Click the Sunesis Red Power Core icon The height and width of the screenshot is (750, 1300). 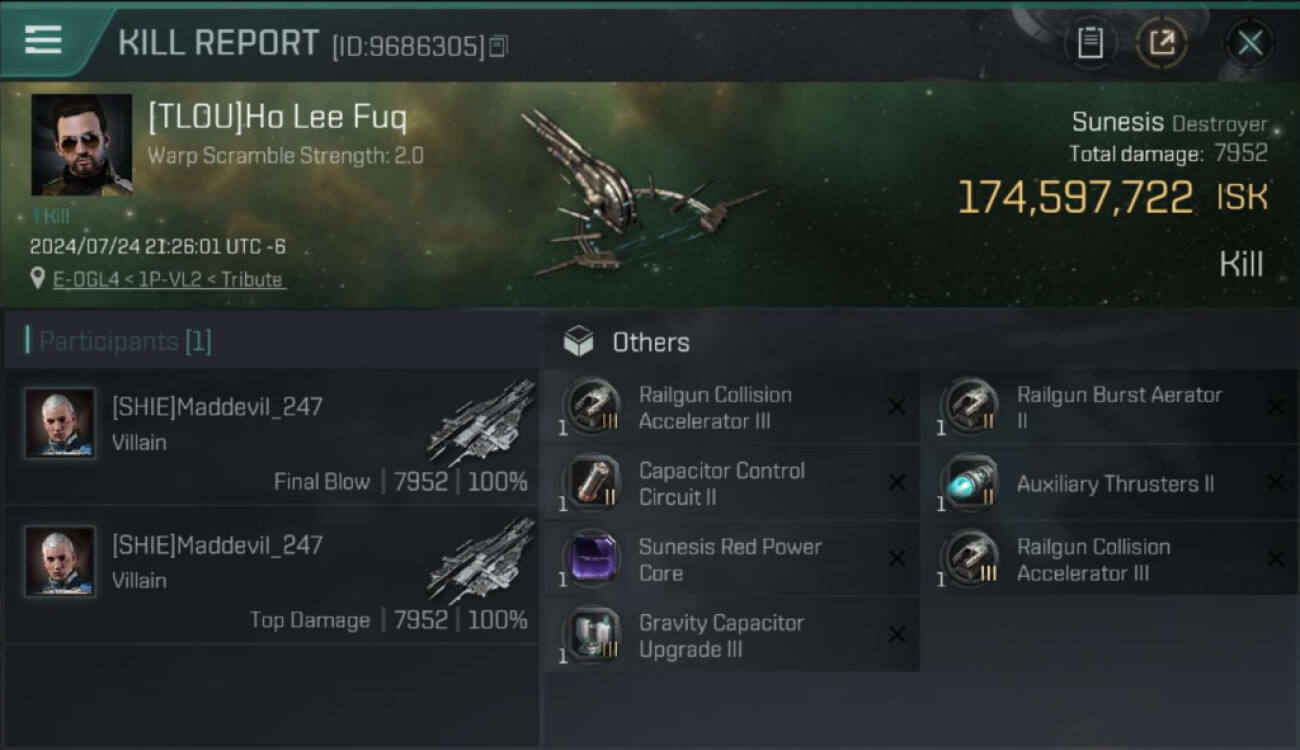click(x=592, y=559)
